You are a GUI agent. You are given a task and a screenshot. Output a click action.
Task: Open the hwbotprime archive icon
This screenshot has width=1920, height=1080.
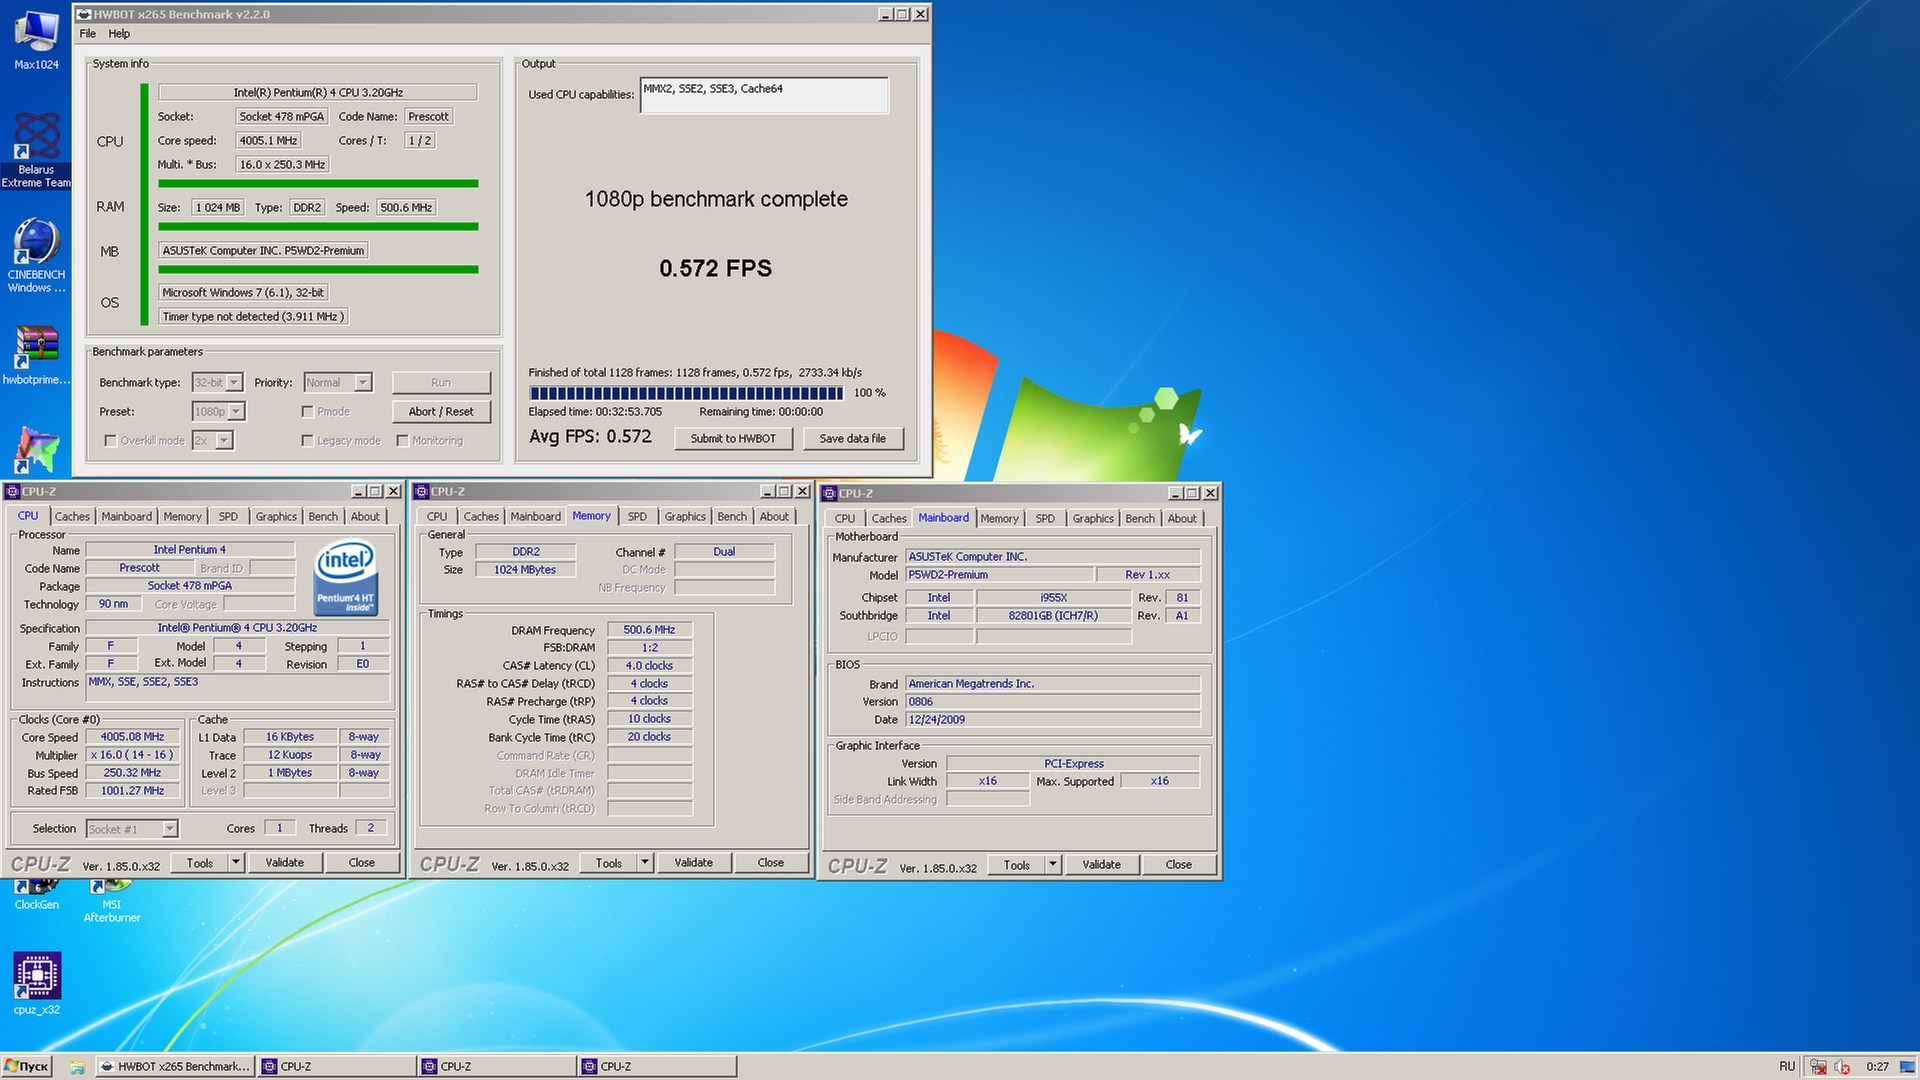point(36,356)
